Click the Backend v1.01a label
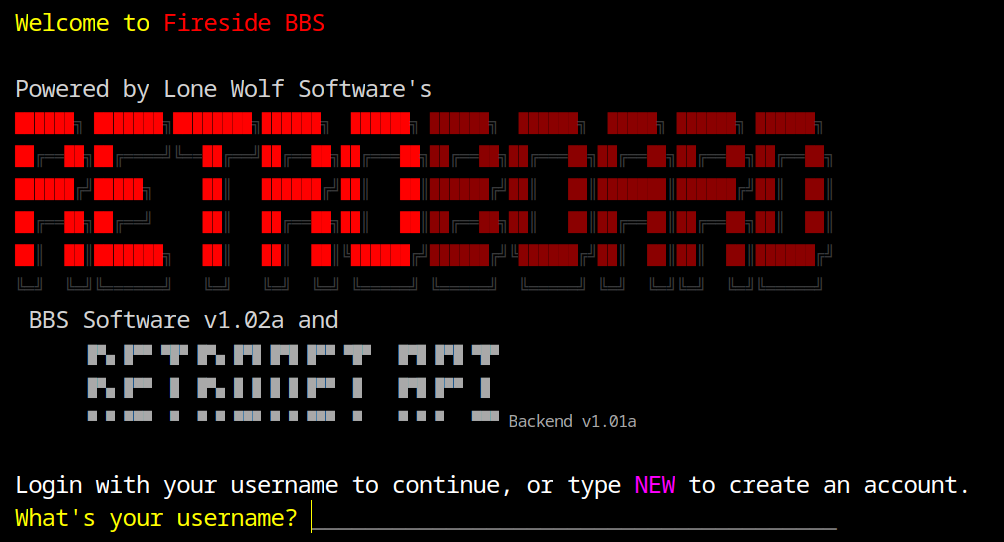 tap(572, 421)
